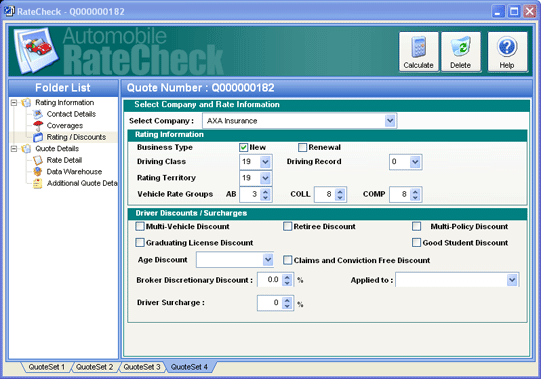The image size is (541, 379).
Task: Open the Applied to dropdown
Action: coord(512,280)
